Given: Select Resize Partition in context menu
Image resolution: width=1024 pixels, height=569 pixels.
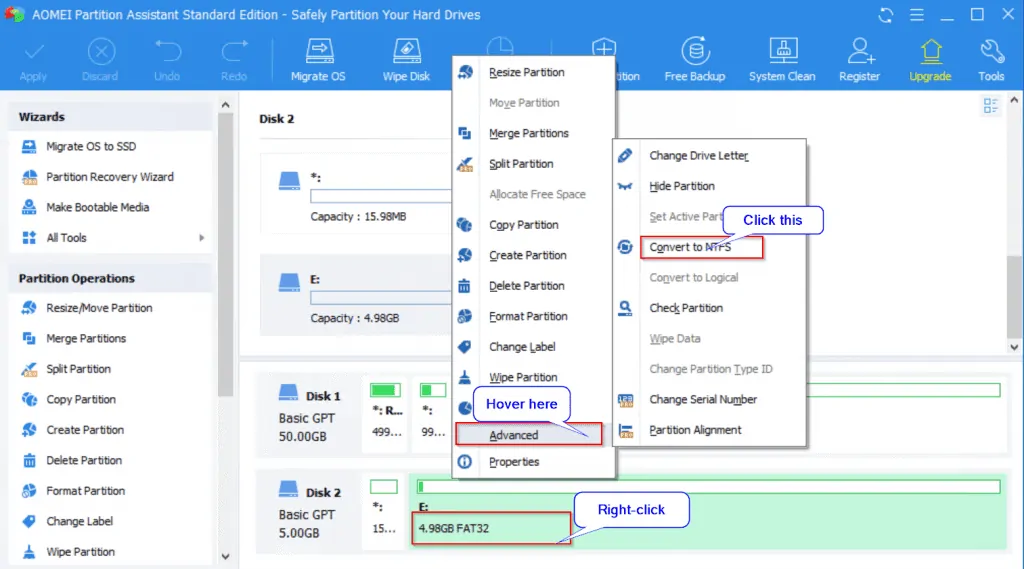Looking at the screenshot, I should tap(526, 72).
